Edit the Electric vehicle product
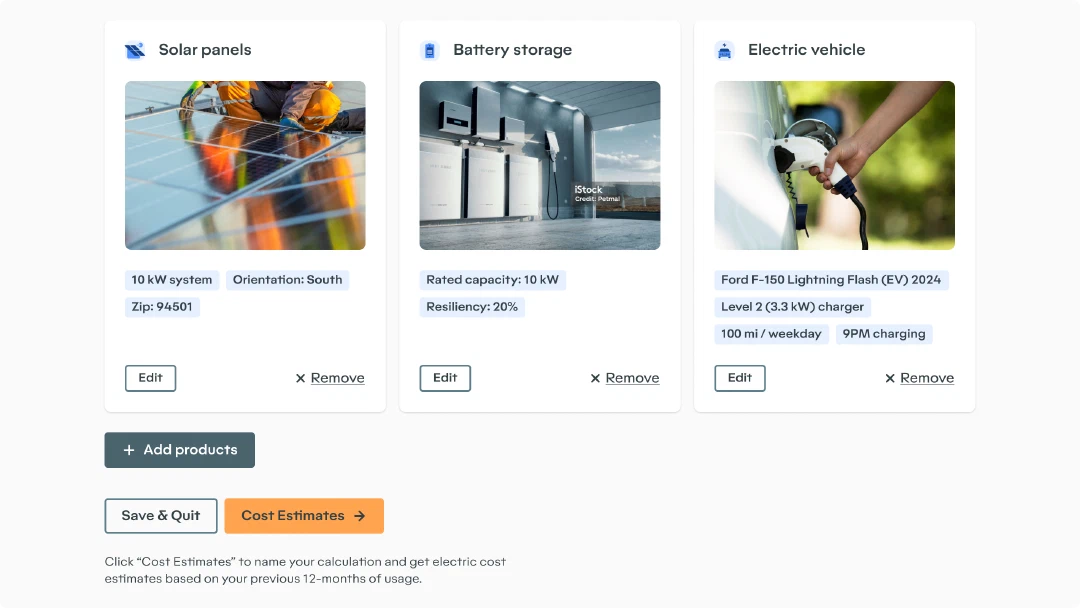Screen dimensions: 1080x608 (740, 378)
